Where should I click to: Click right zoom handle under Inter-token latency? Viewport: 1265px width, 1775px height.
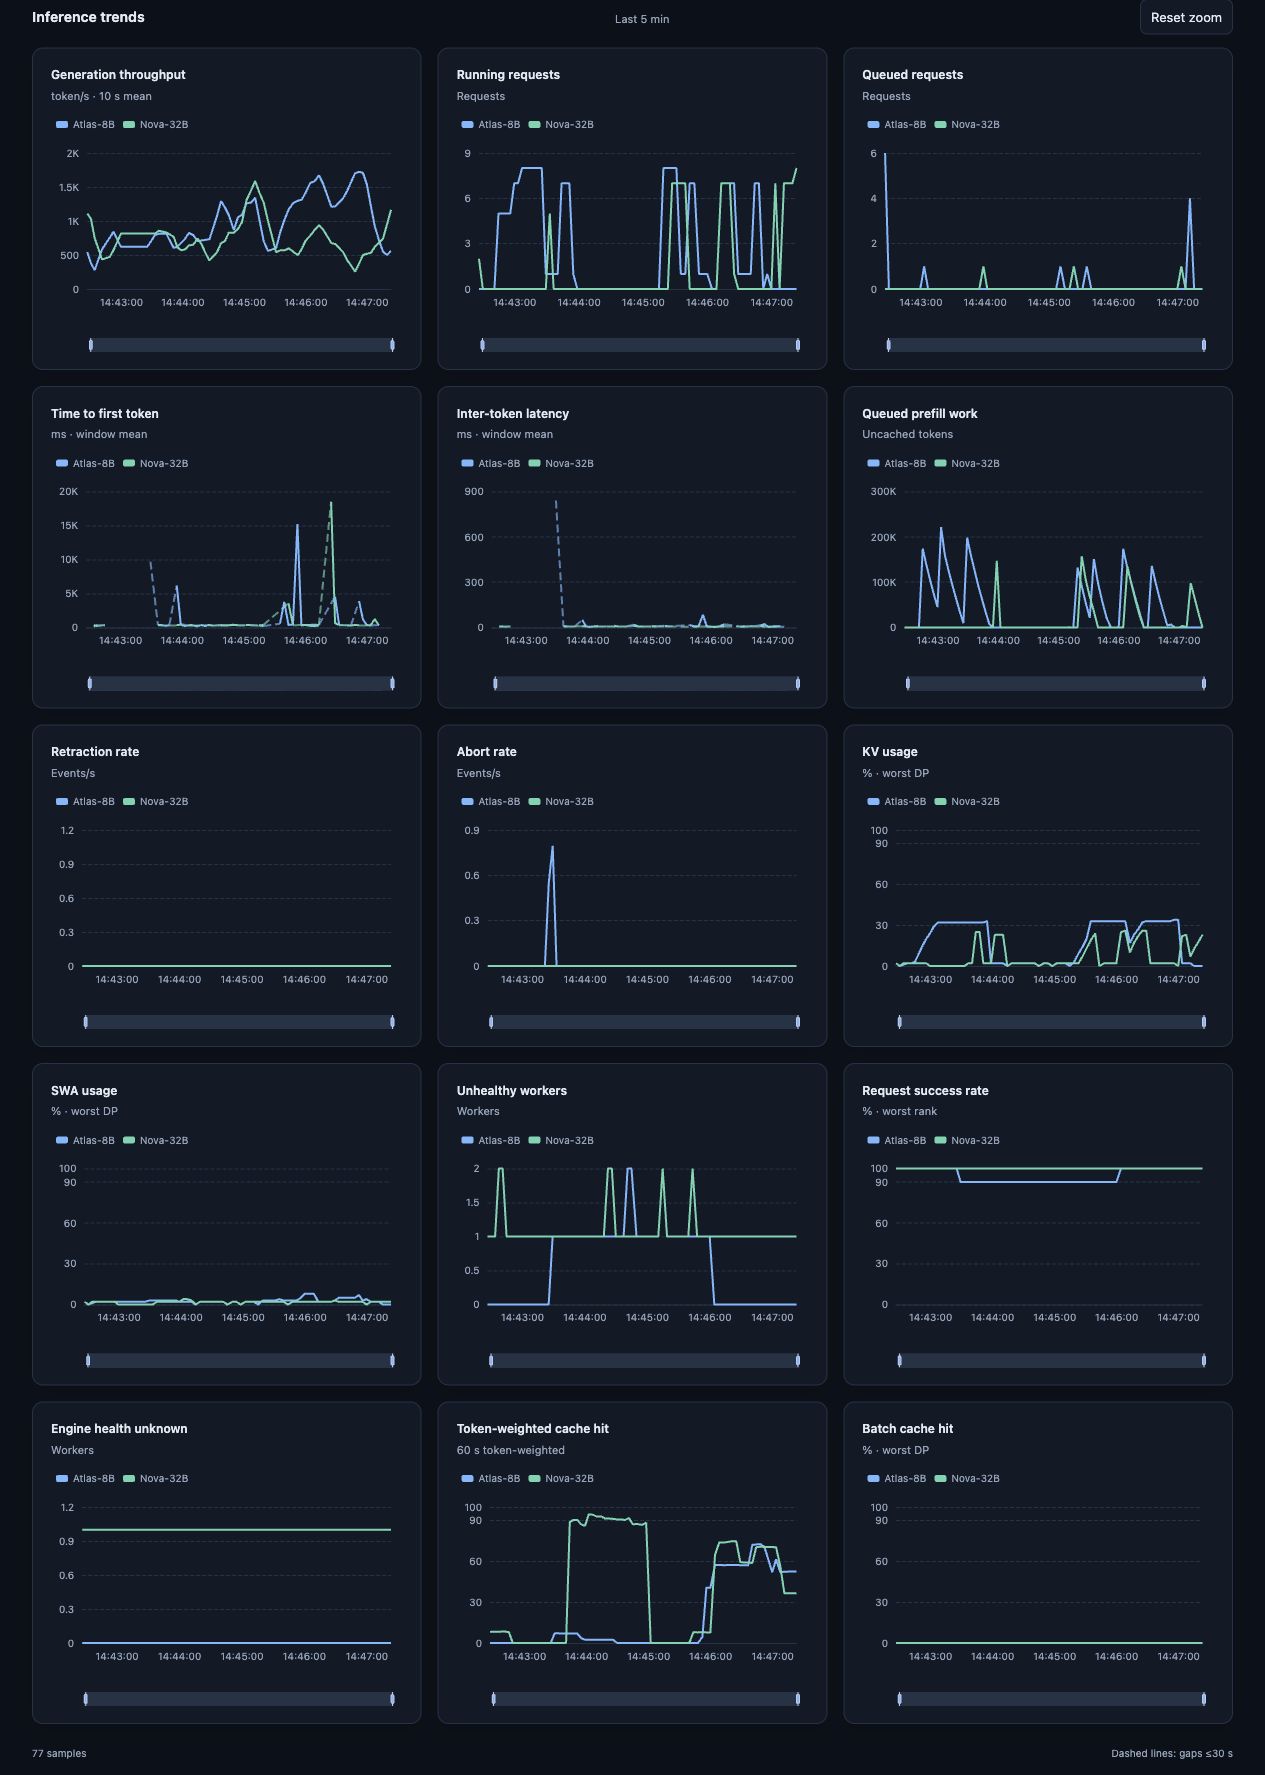click(x=798, y=684)
